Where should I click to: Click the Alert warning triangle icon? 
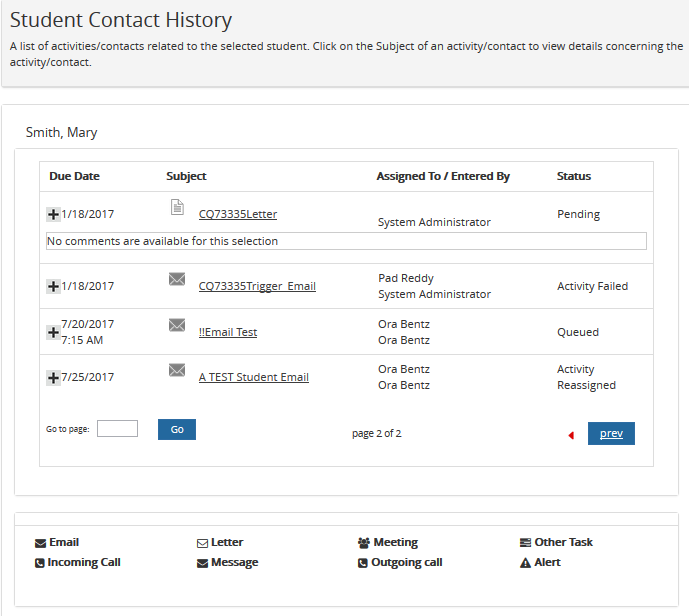coord(525,563)
